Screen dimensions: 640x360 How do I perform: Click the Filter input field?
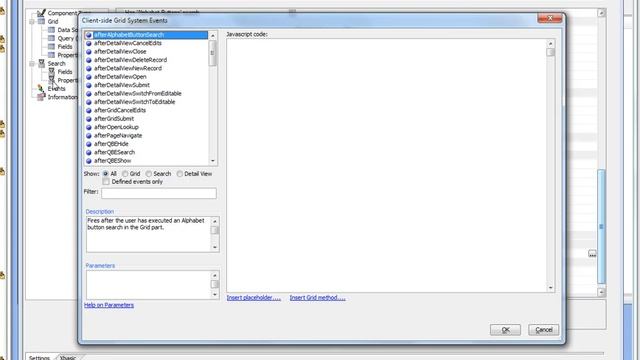[x=159, y=193]
